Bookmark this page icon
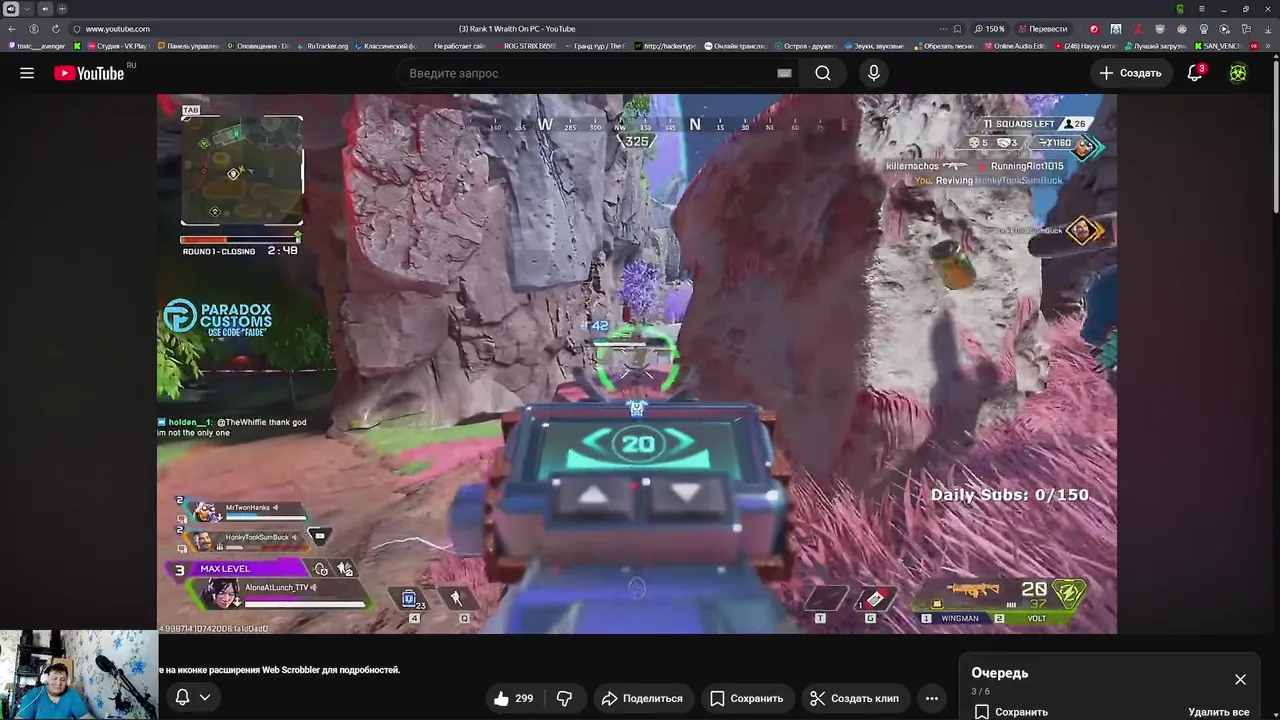1280x720 pixels. click(x=957, y=29)
